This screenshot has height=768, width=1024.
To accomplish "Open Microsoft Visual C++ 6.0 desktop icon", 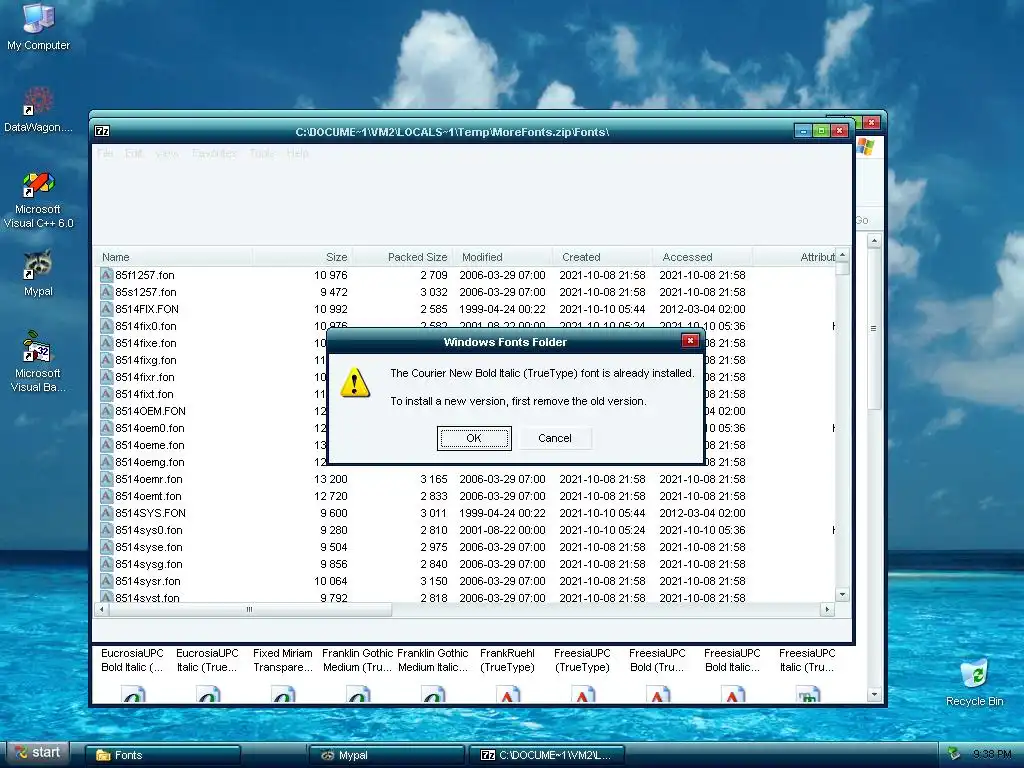I will [38, 200].
